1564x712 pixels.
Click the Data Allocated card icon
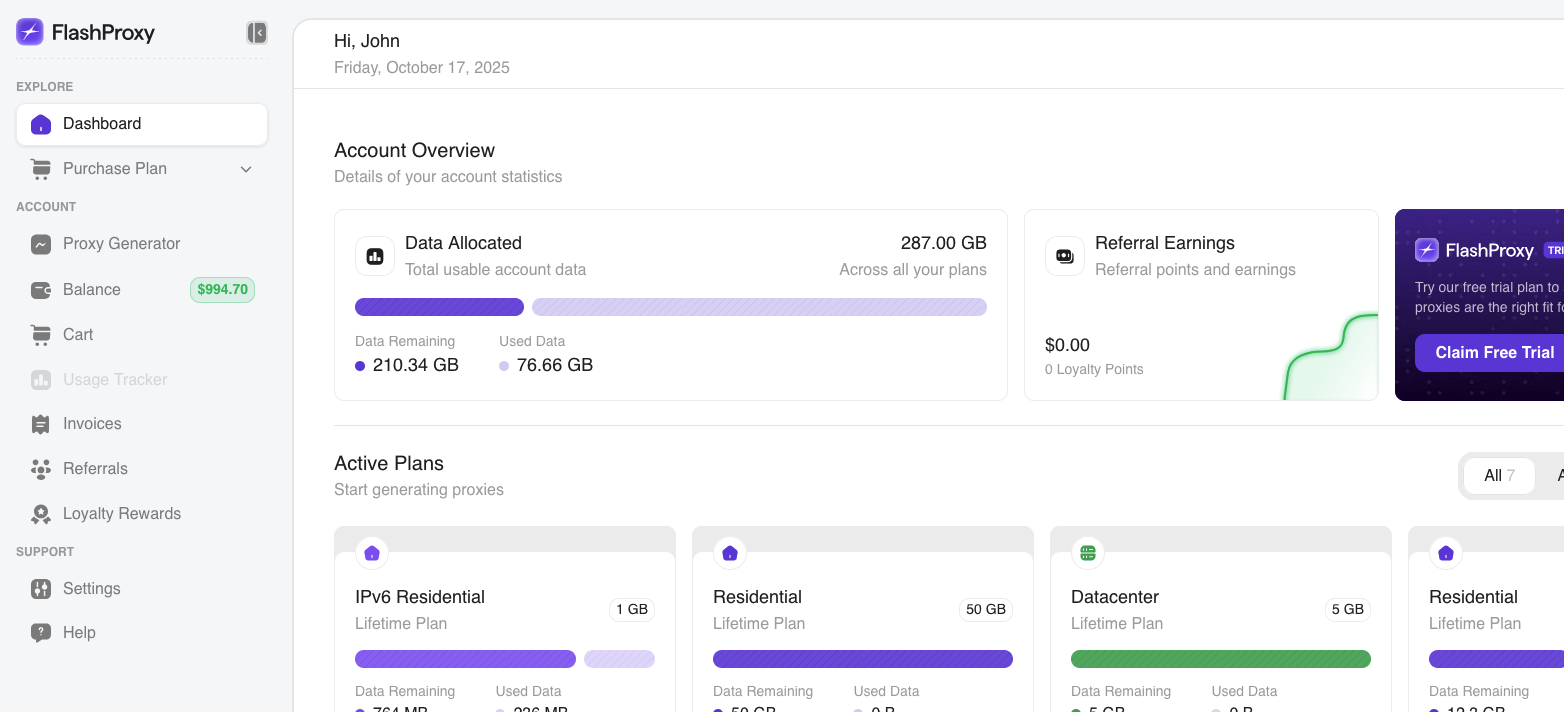pos(374,255)
